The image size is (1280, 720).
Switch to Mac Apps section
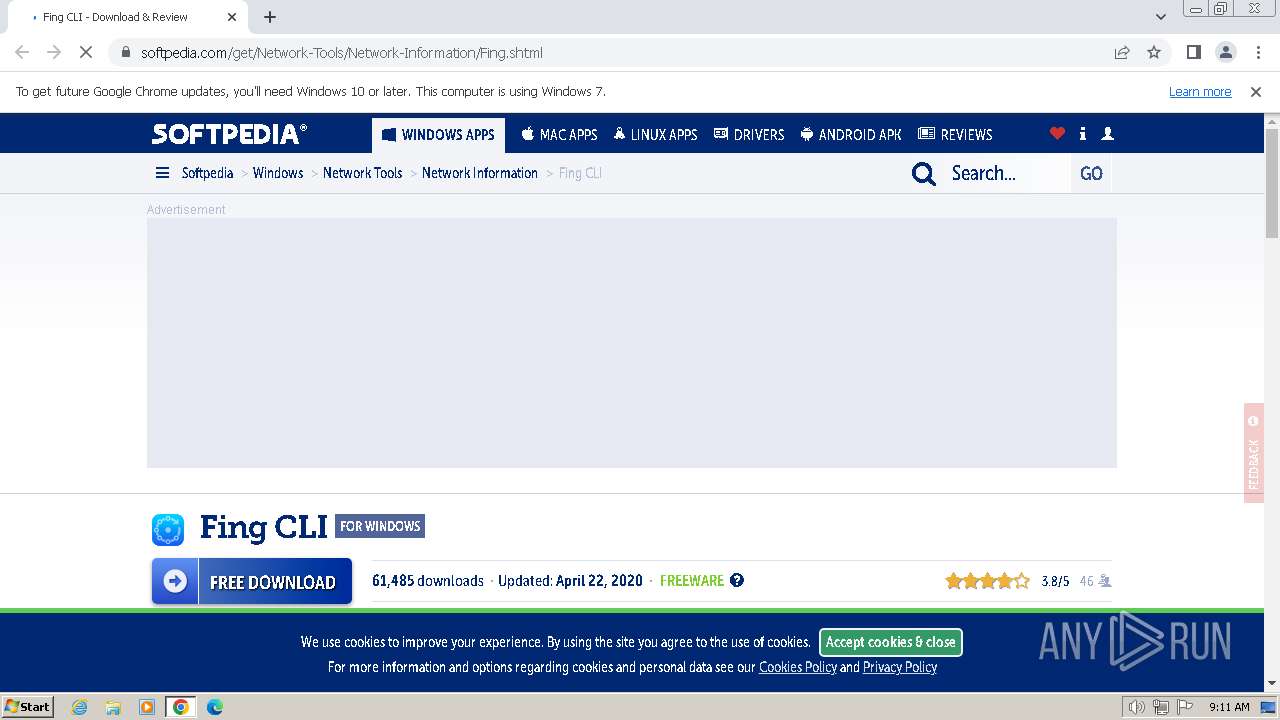tap(559, 134)
